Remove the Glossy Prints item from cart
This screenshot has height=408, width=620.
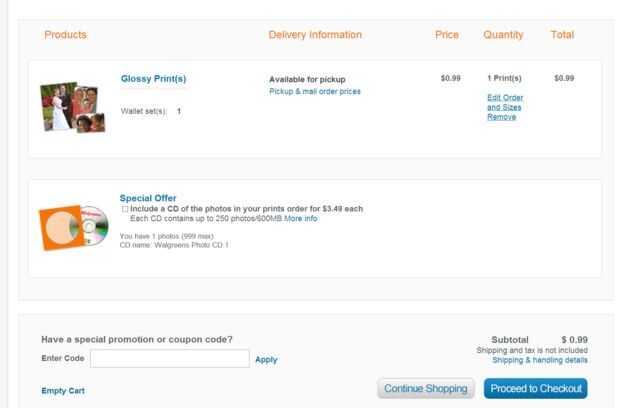(x=501, y=117)
